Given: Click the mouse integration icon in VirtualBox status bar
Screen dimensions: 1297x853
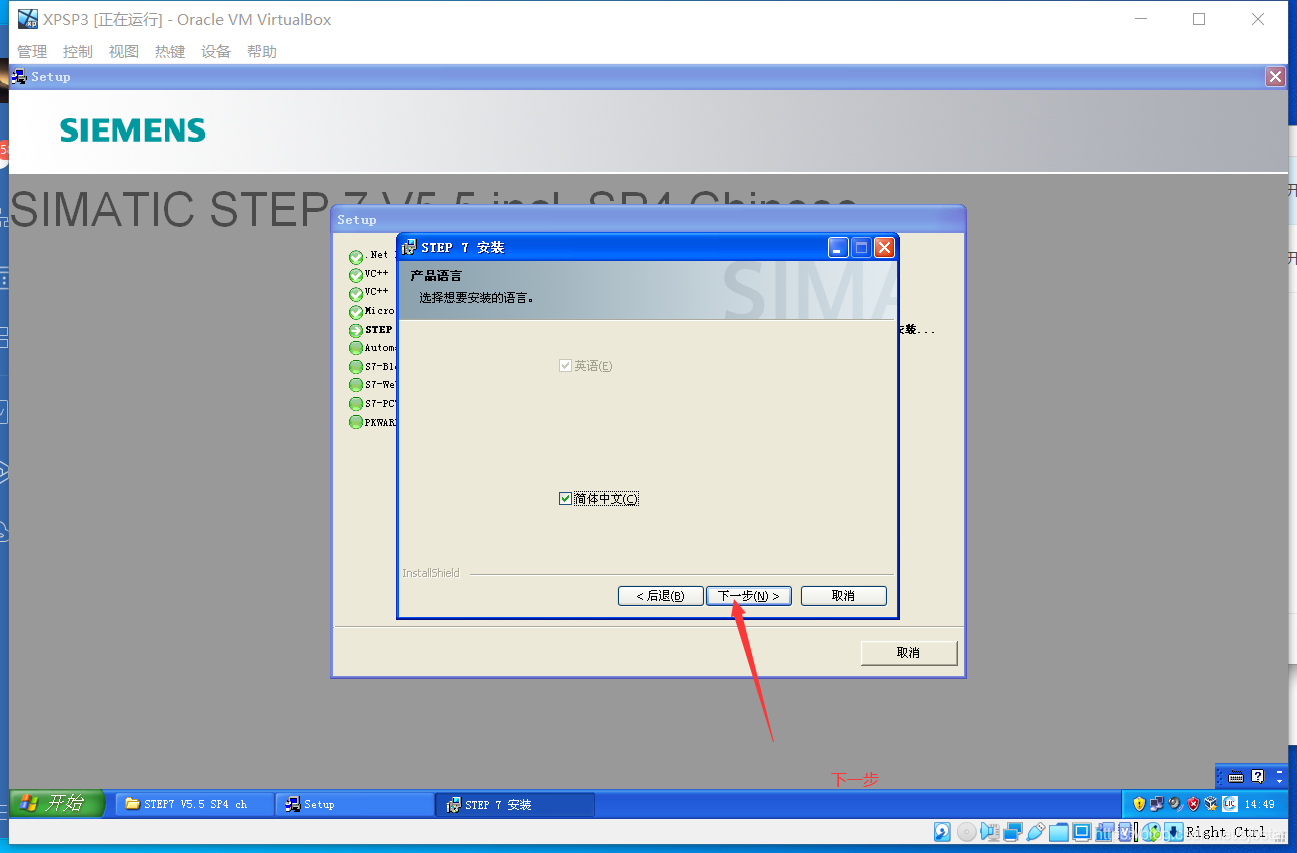Looking at the screenshot, I should [x=1151, y=831].
